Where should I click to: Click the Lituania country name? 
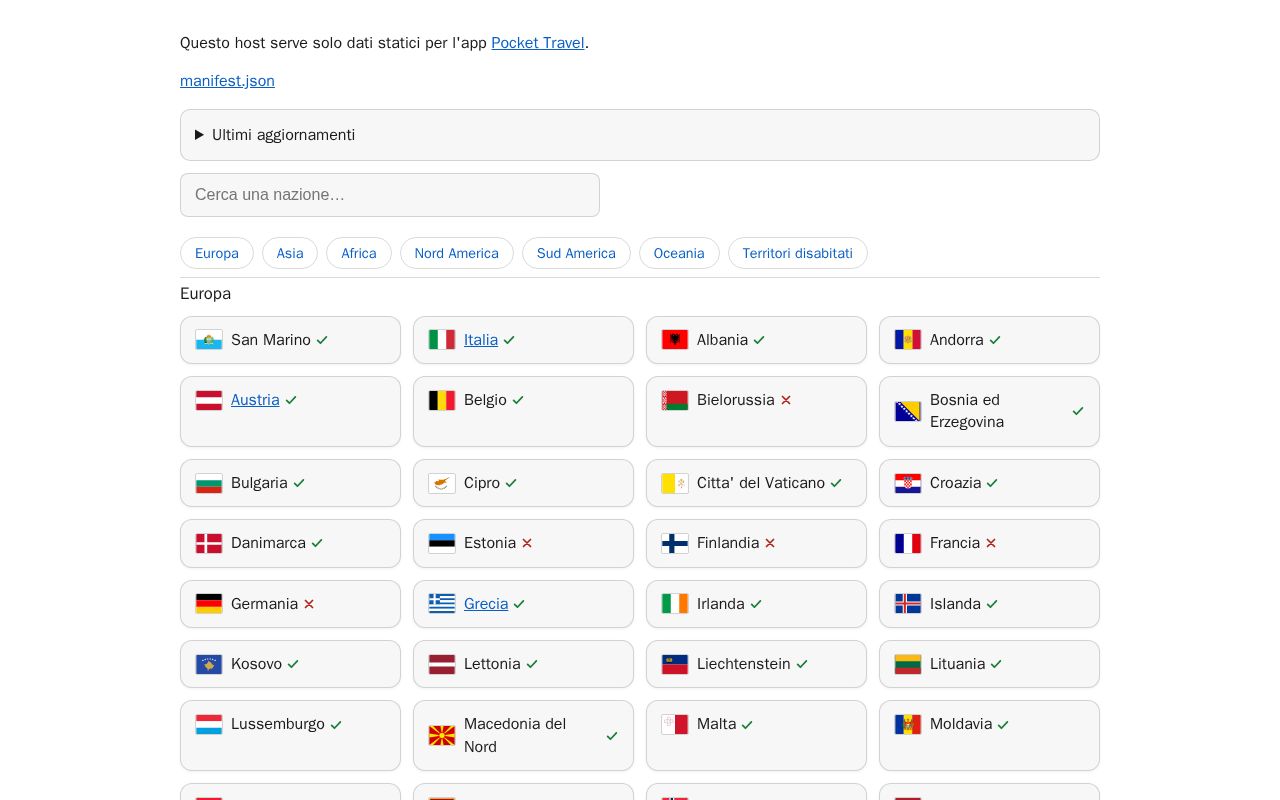[958, 664]
